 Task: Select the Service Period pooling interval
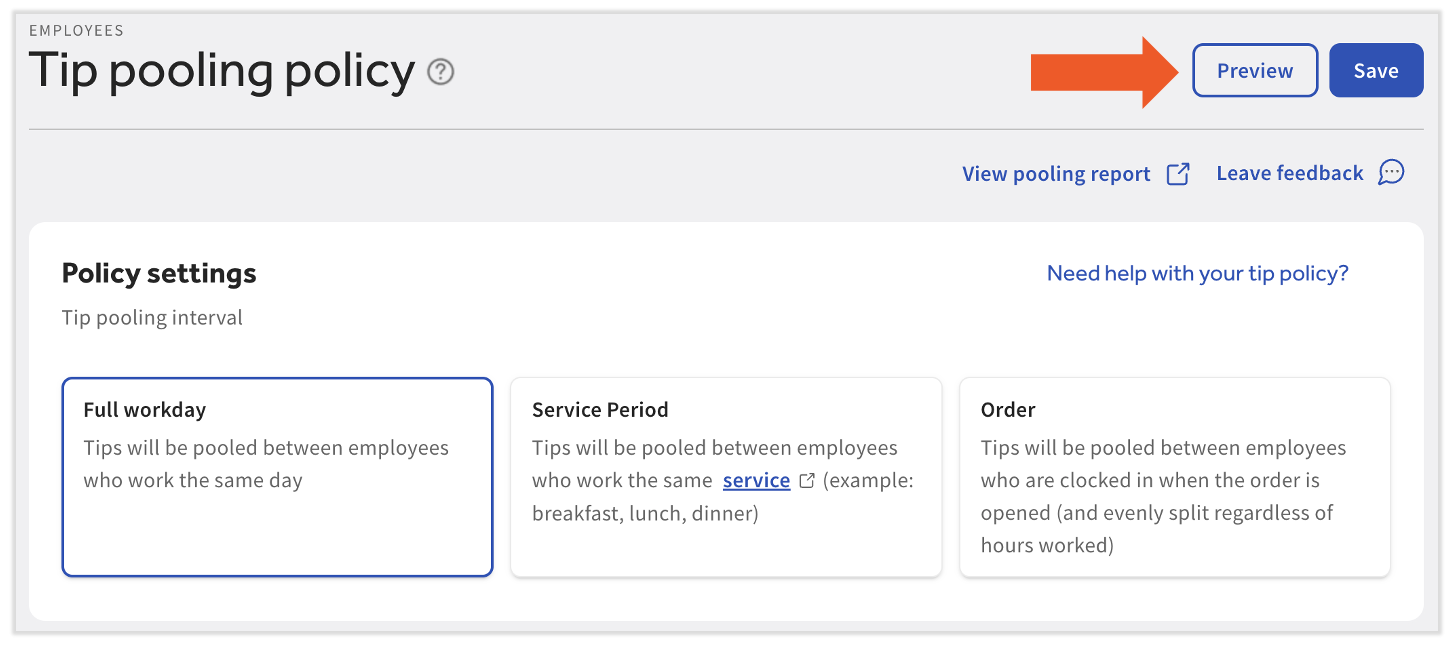coord(726,477)
